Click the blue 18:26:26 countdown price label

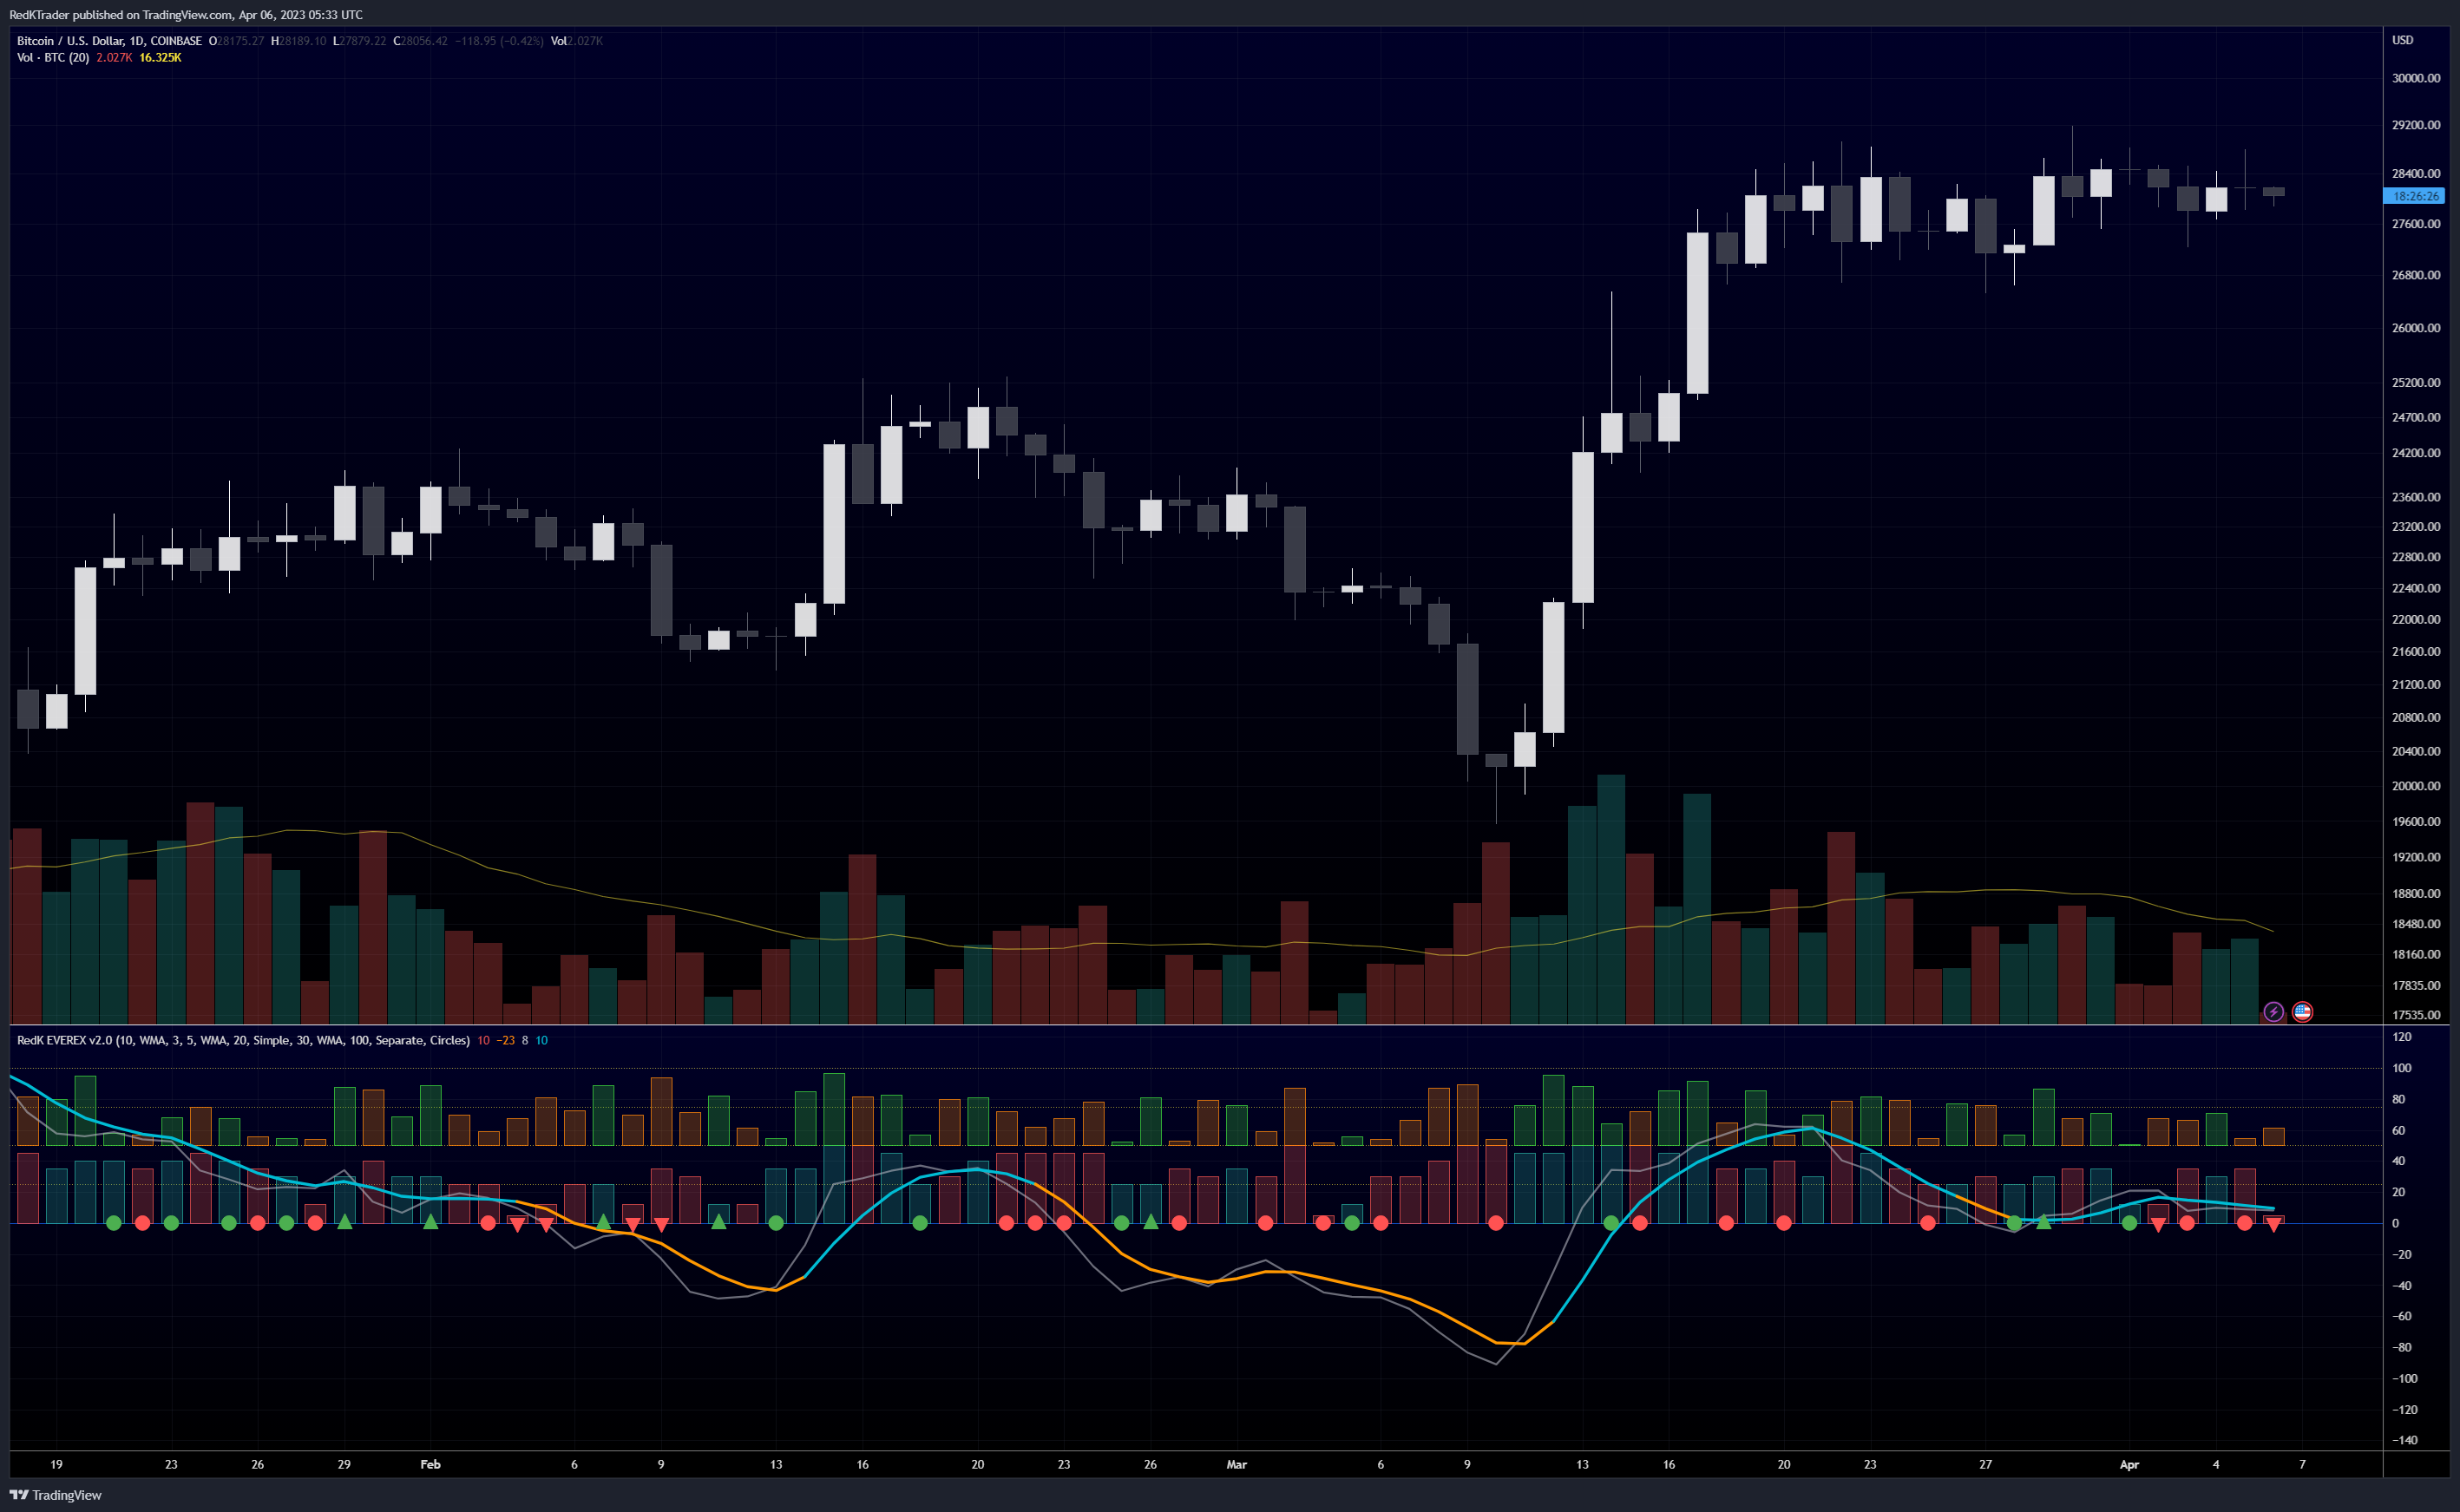click(2414, 196)
